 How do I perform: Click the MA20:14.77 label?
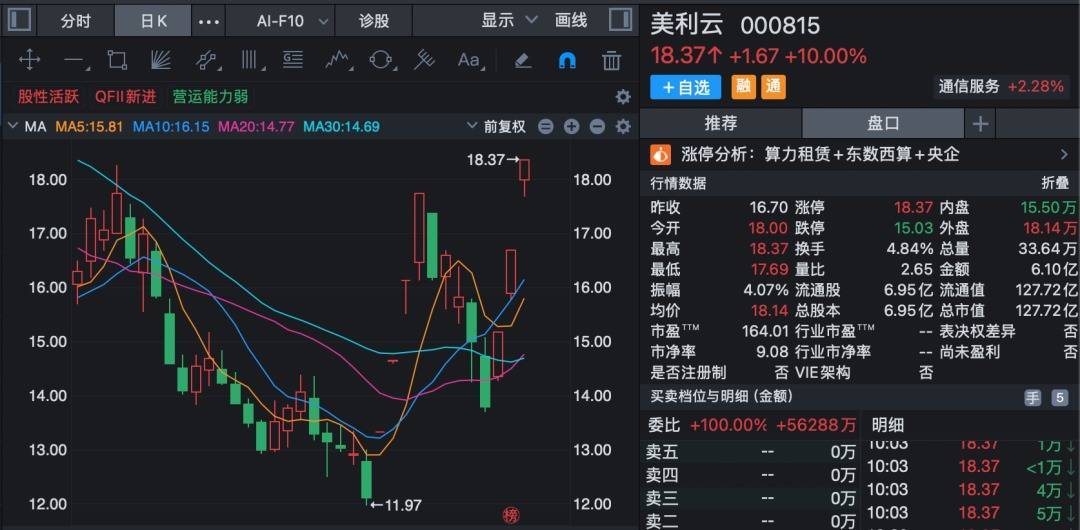coord(256,127)
